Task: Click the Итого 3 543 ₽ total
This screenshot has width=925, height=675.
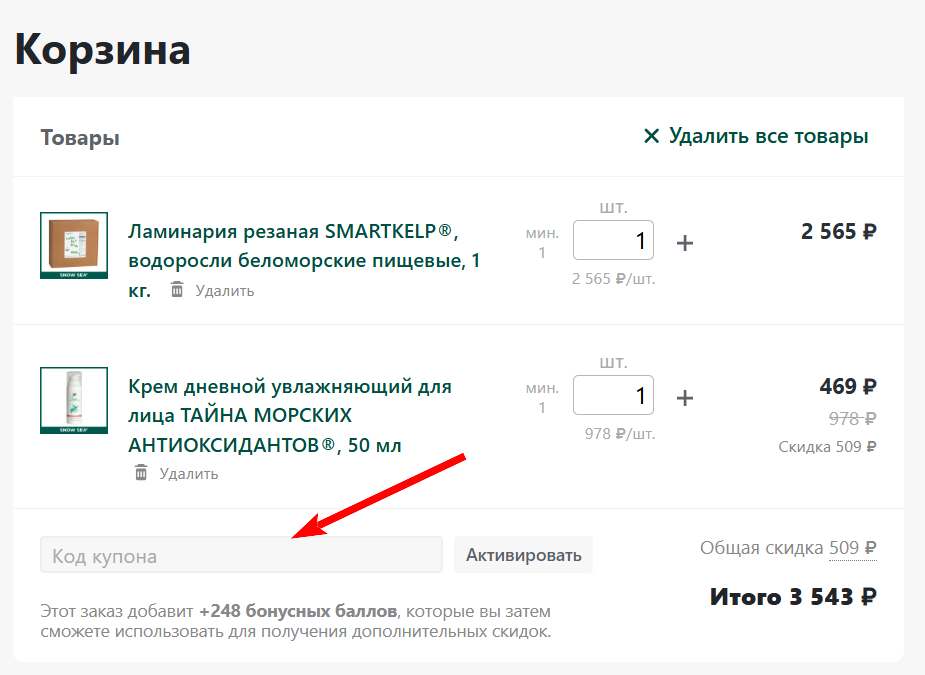Action: tap(793, 597)
